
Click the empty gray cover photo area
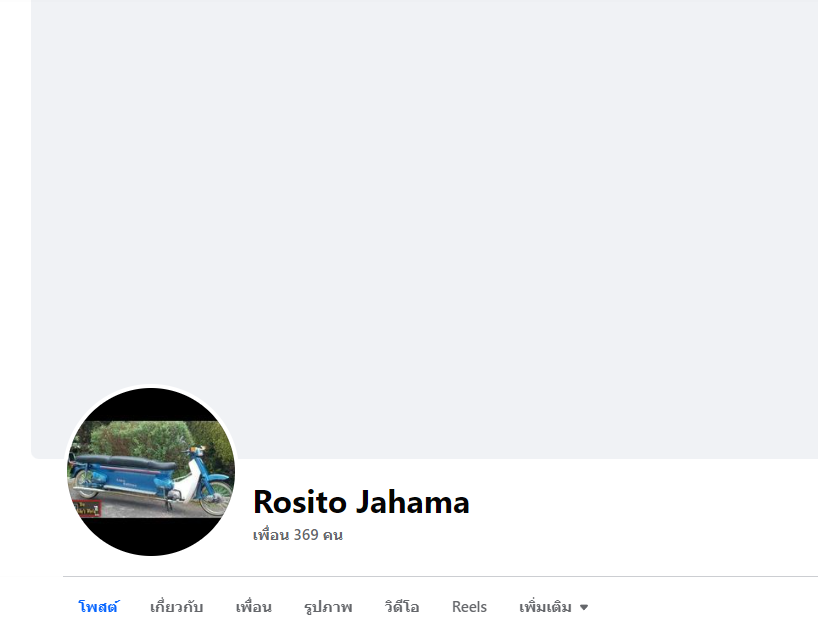click(424, 209)
